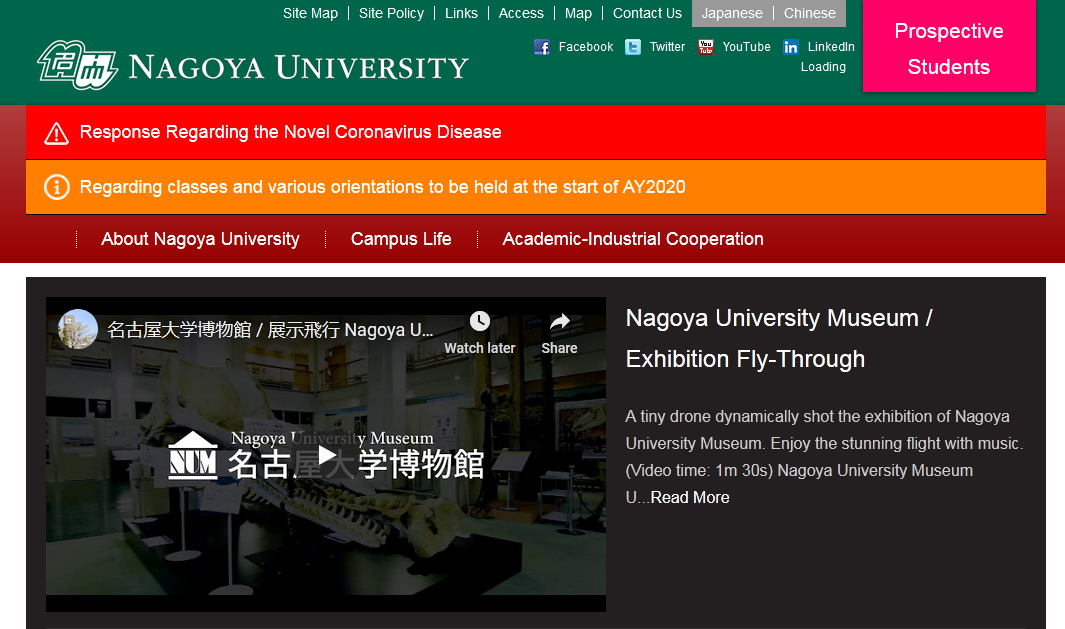Viewport: 1065px width, 629px height.
Task: Open the Site Policy link
Action: click(391, 13)
